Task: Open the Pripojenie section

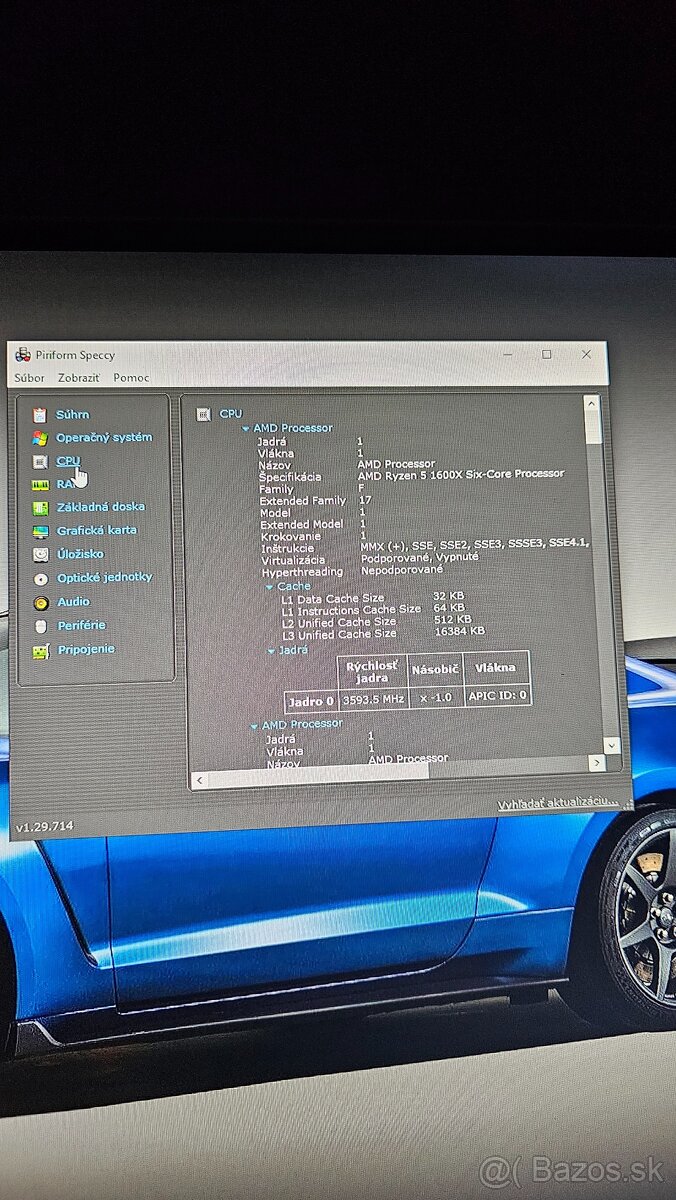Action: [x=86, y=649]
